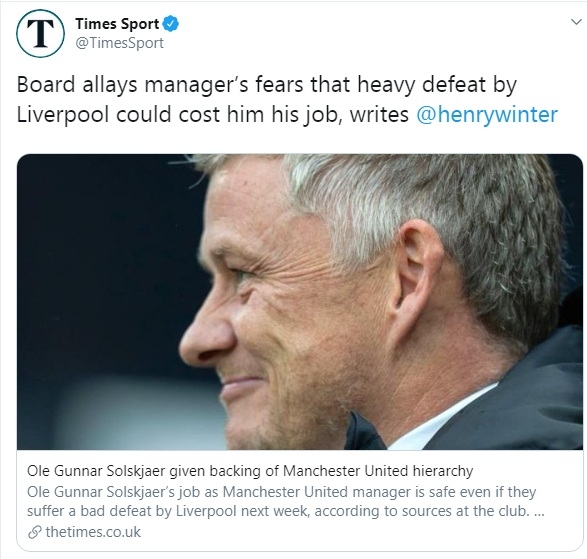Click the word 'writes' before the mention
This screenshot has width=587, height=559.
coord(379,115)
